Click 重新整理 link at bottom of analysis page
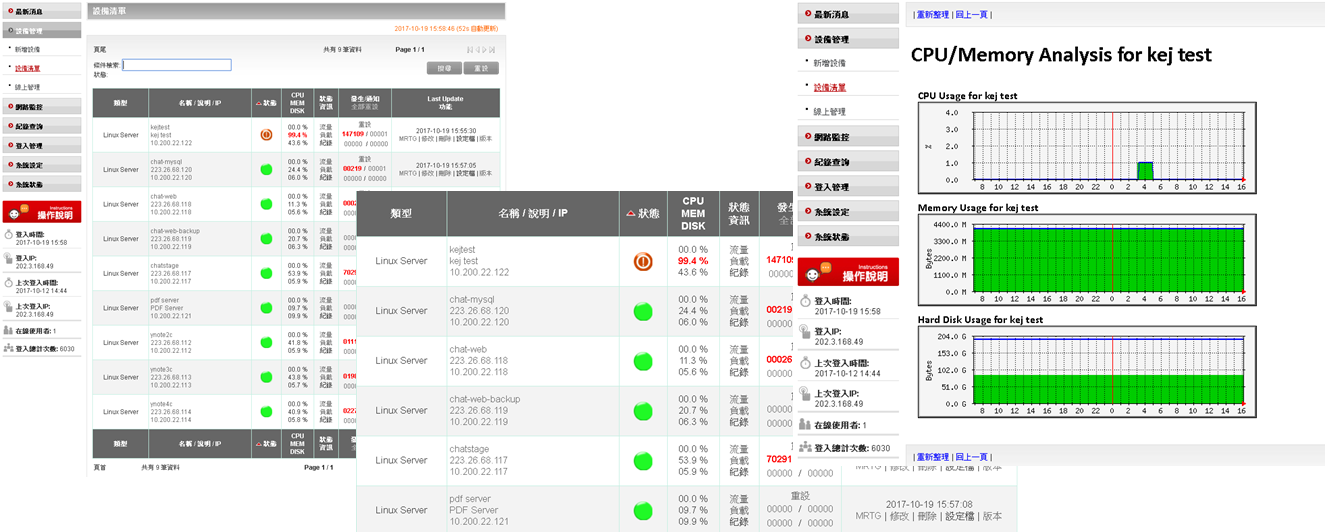1325x532 pixels. point(932,457)
